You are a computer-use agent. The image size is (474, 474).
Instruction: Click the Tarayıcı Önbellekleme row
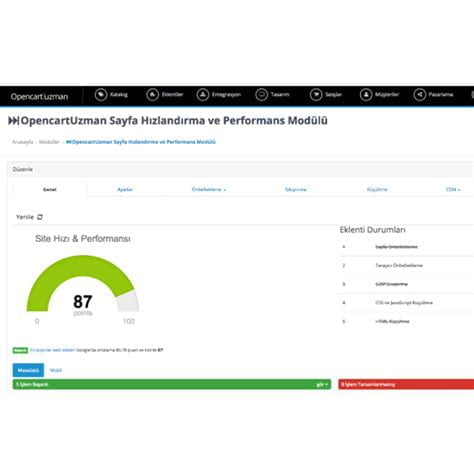[x=406, y=266]
